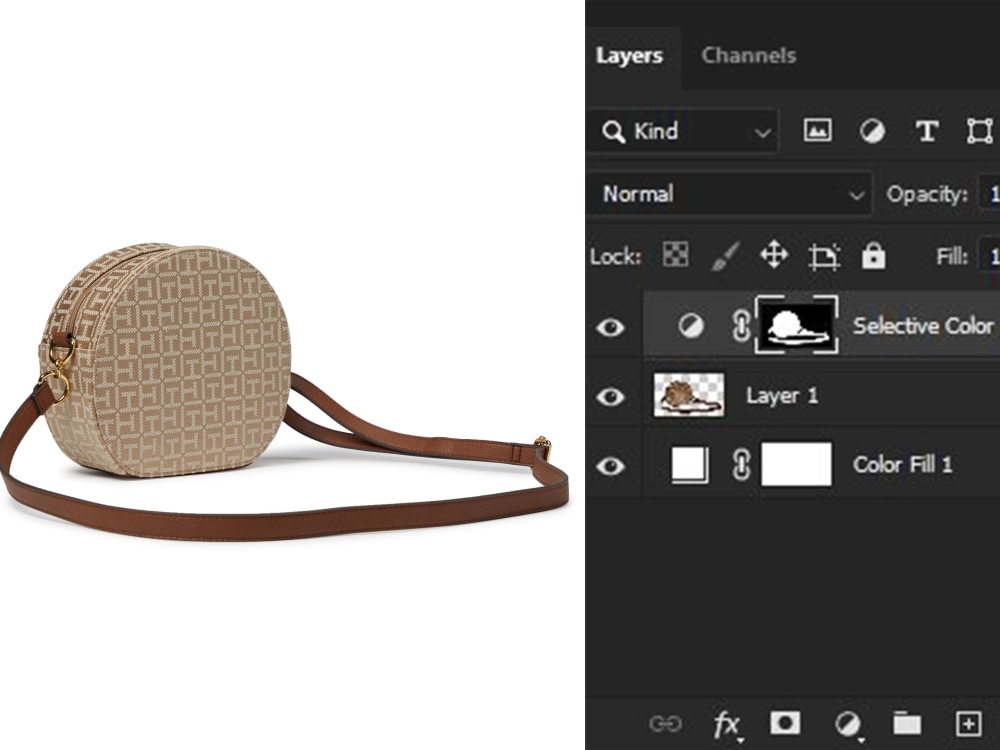The image size is (1000, 750).
Task: Switch to the Channels tab
Action: (748, 55)
